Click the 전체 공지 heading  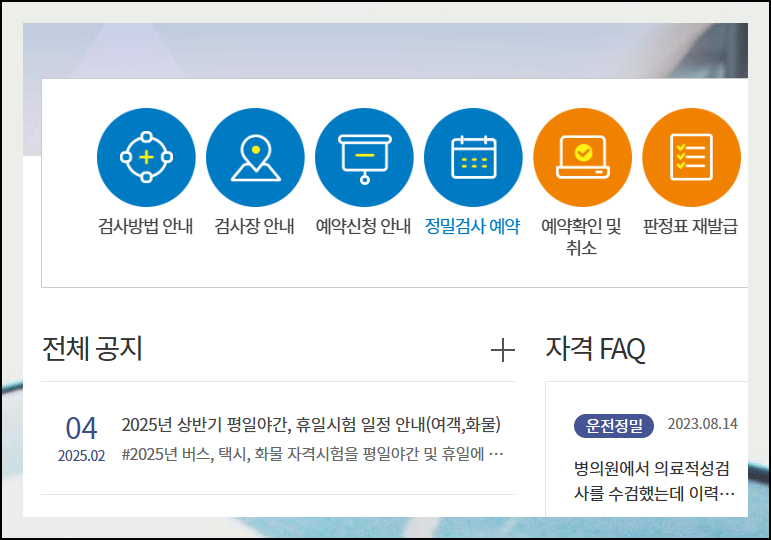point(92,349)
